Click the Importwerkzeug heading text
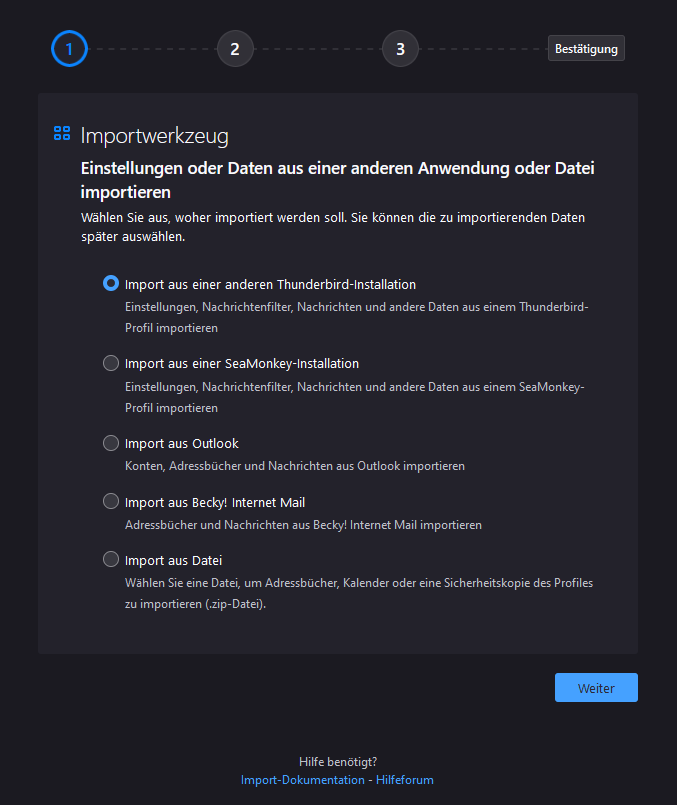The height and width of the screenshot is (805, 677). click(155, 135)
